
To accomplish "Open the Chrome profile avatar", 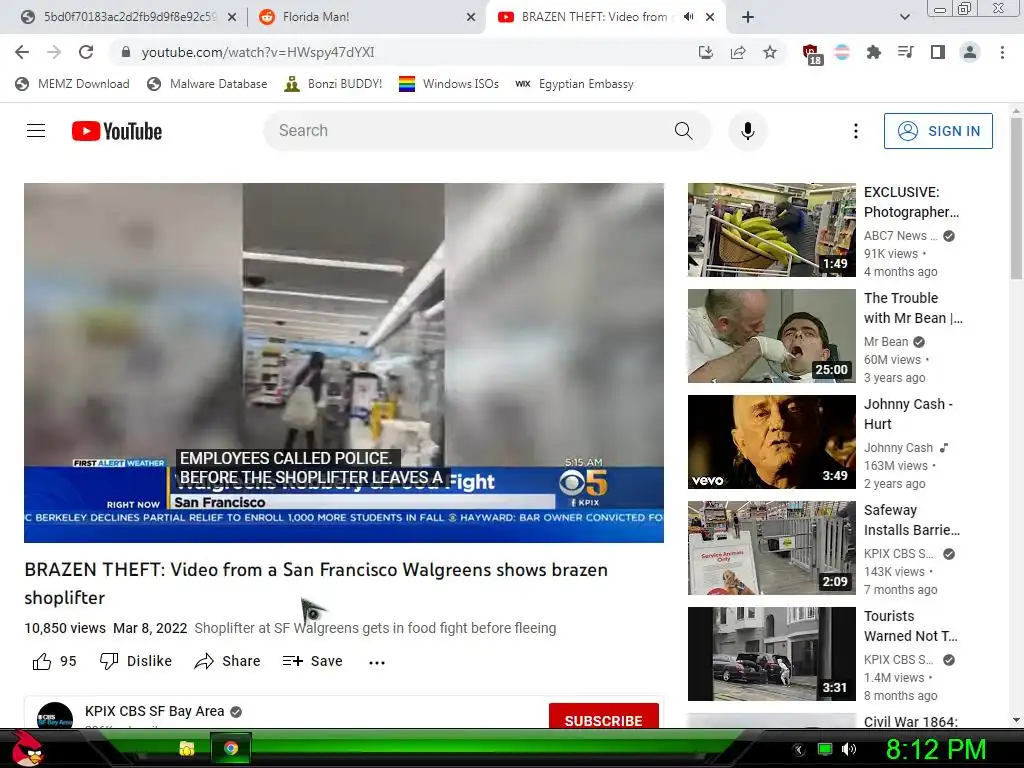I will (x=970, y=52).
